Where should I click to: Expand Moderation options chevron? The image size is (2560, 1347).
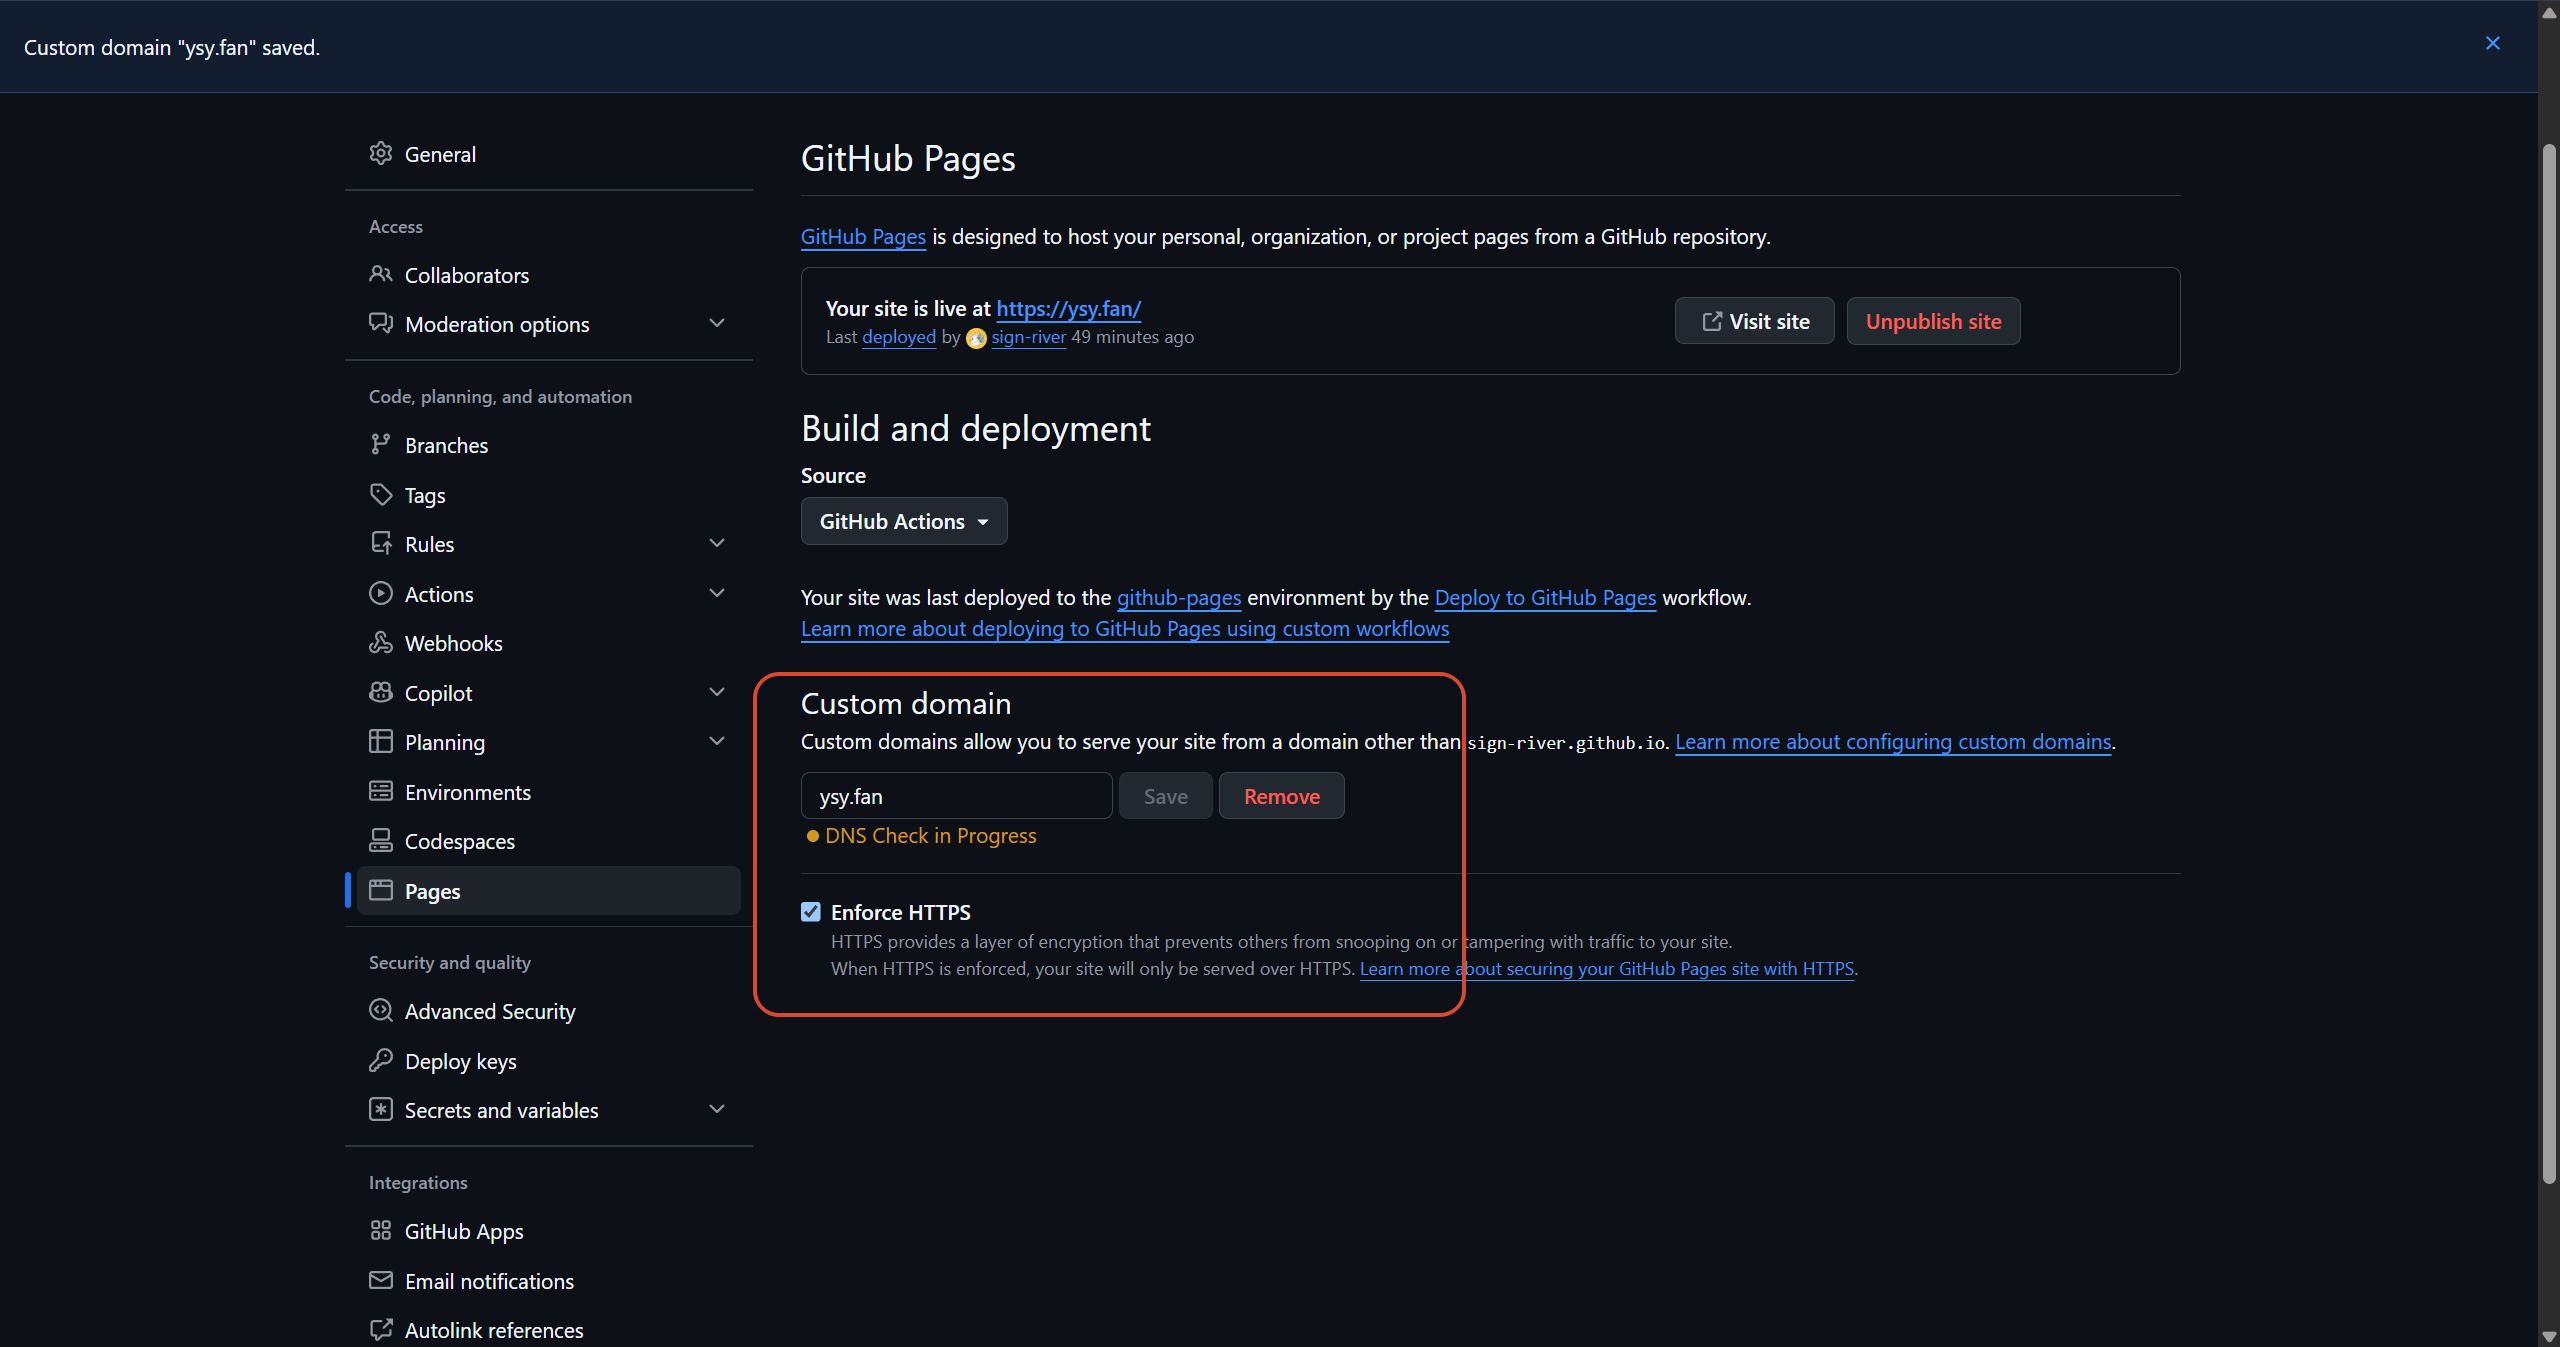click(717, 323)
